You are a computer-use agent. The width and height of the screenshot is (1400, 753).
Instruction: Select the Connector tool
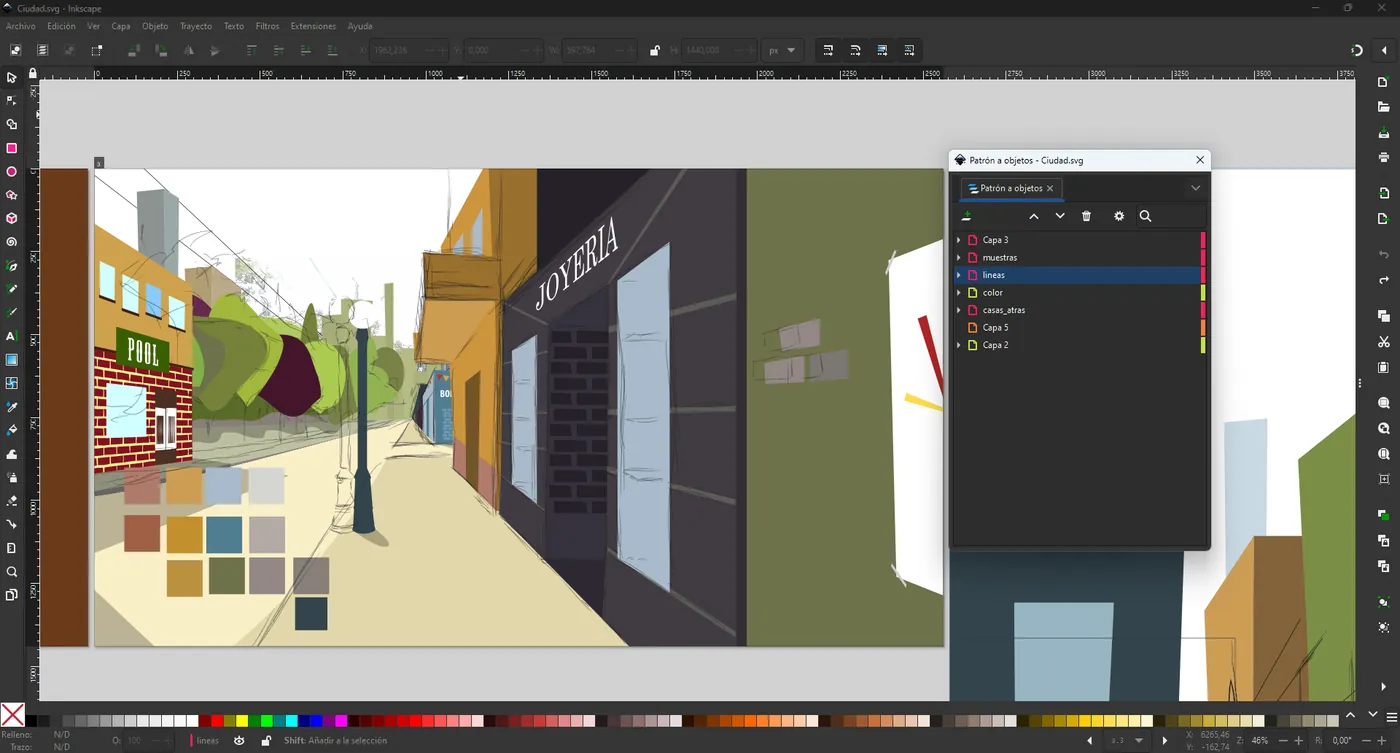pyautogui.click(x=12, y=524)
